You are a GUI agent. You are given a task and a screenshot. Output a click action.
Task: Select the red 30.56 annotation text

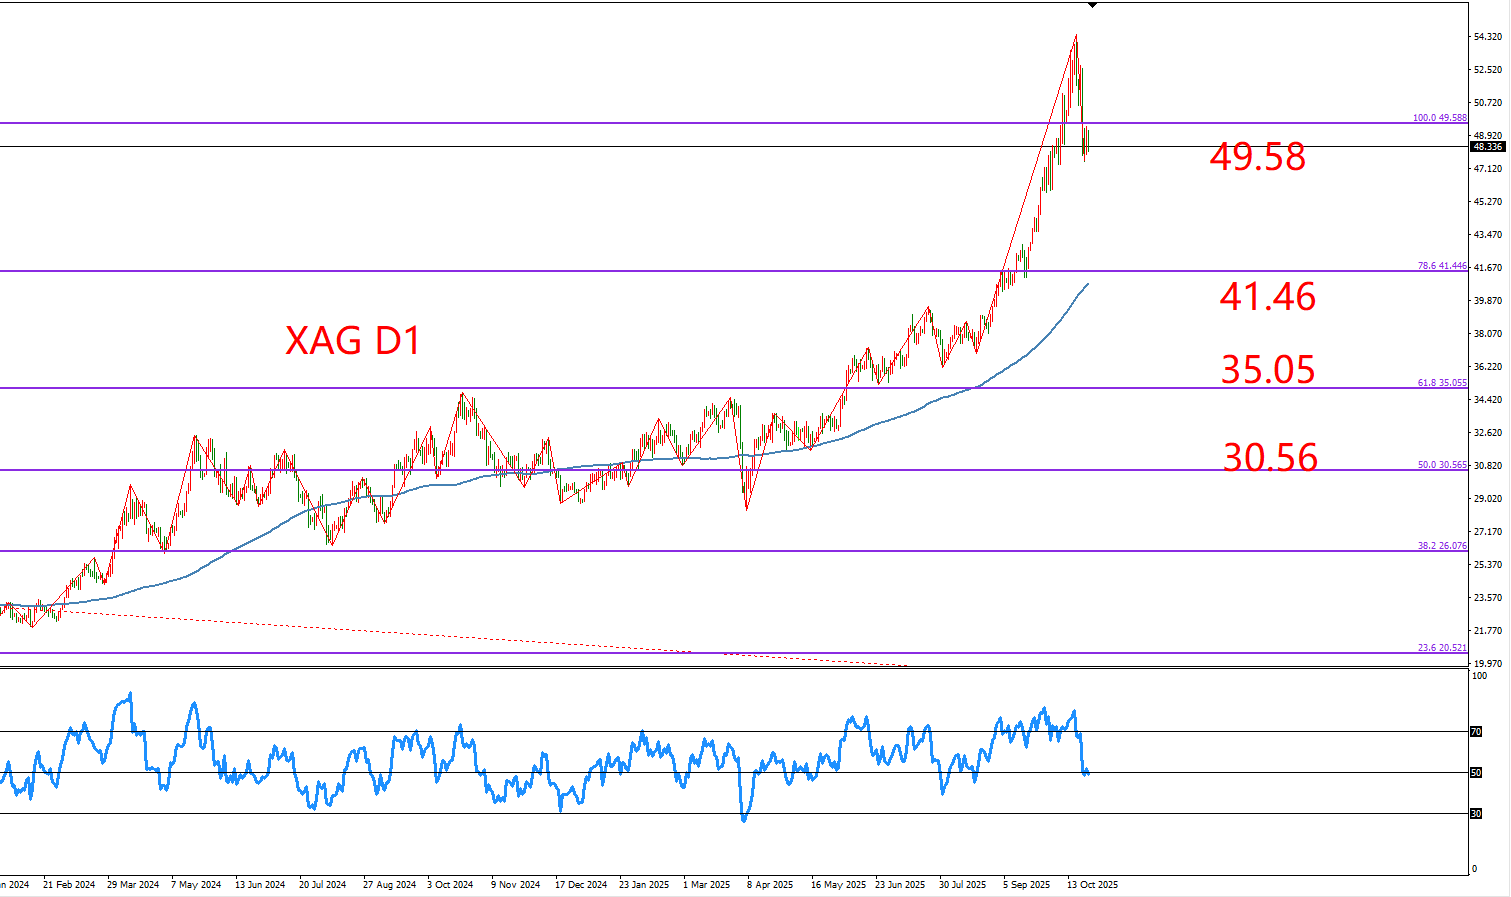click(1270, 458)
